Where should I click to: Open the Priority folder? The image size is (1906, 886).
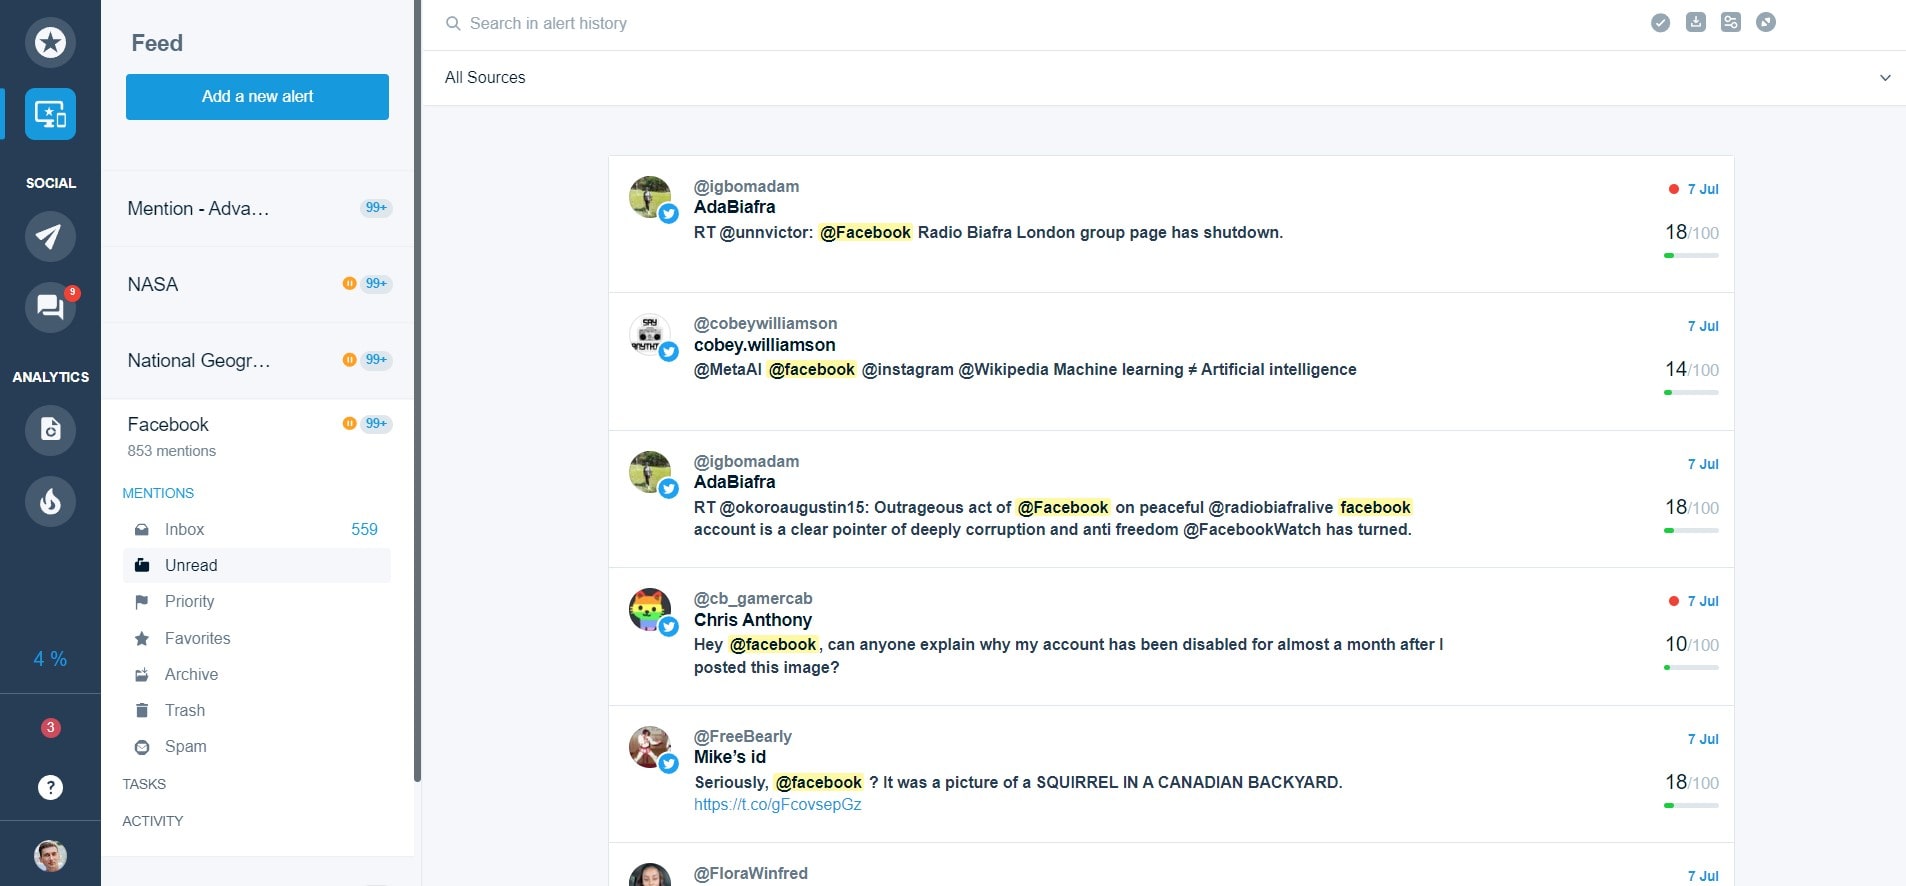click(257, 601)
